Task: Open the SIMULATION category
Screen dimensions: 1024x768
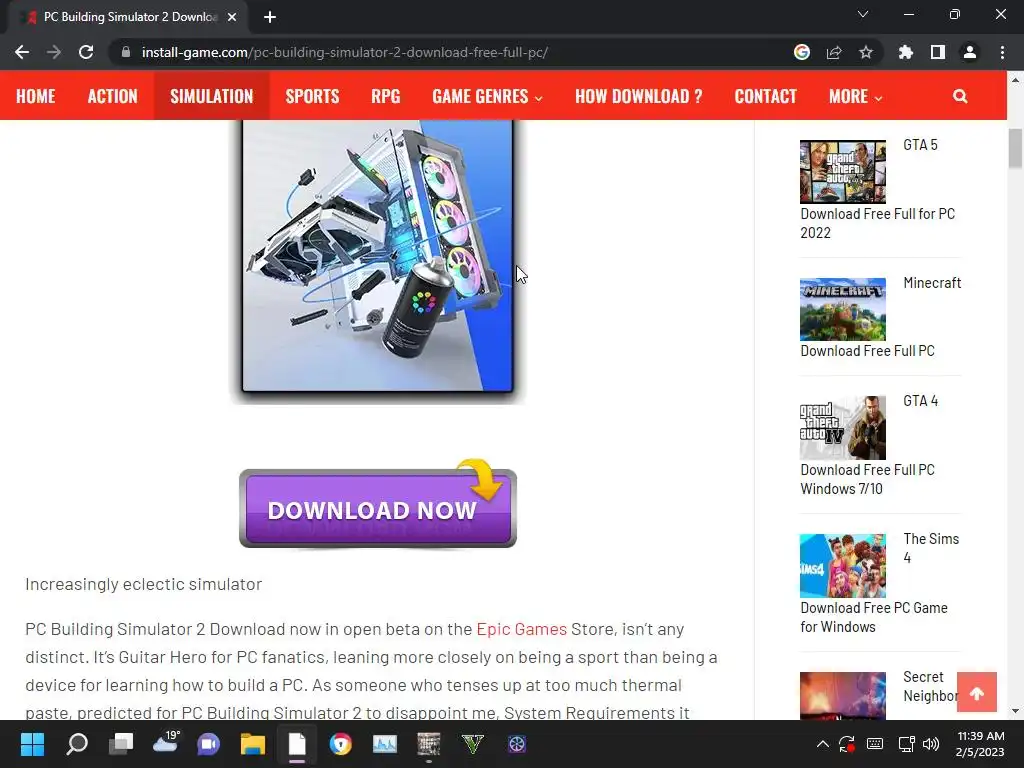Action: [x=212, y=96]
